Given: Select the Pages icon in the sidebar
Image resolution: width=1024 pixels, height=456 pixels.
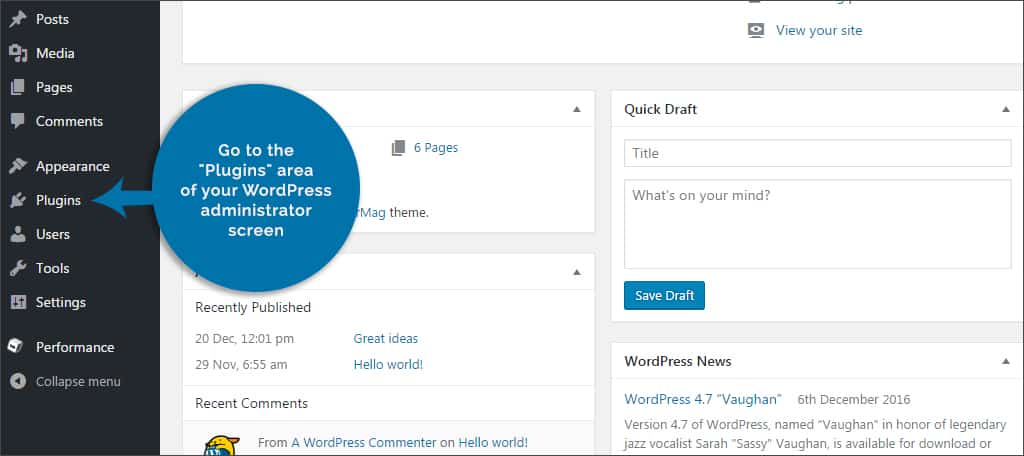Looking at the screenshot, I should coord(18,88).
